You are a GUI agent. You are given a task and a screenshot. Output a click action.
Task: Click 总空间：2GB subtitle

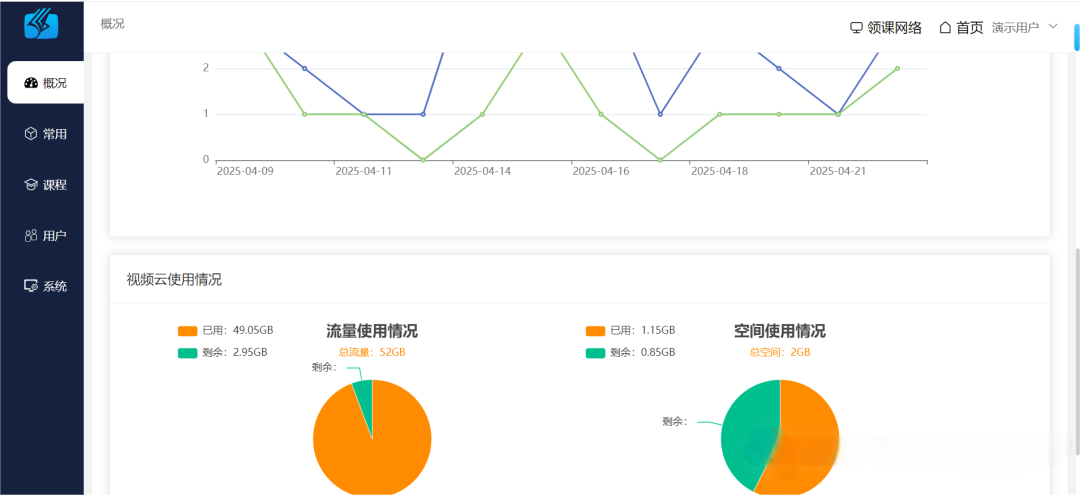point(780,352)
